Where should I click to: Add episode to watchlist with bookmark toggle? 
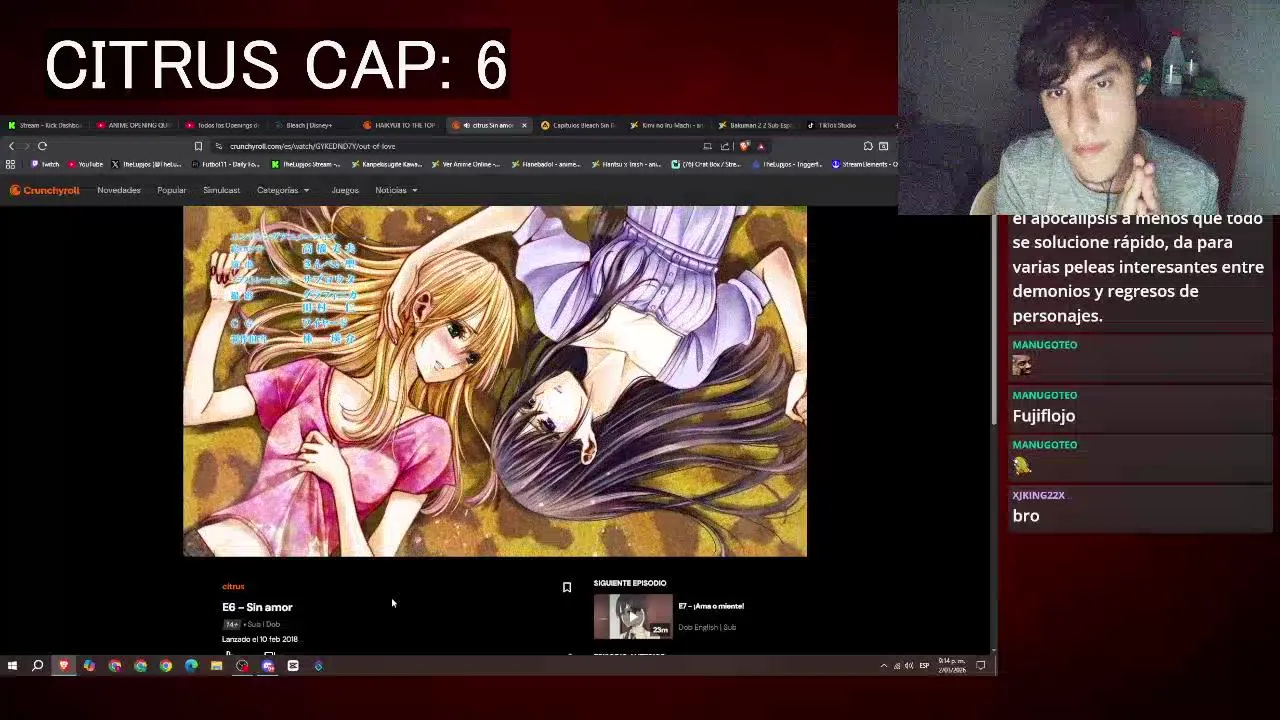pos(566,587)
